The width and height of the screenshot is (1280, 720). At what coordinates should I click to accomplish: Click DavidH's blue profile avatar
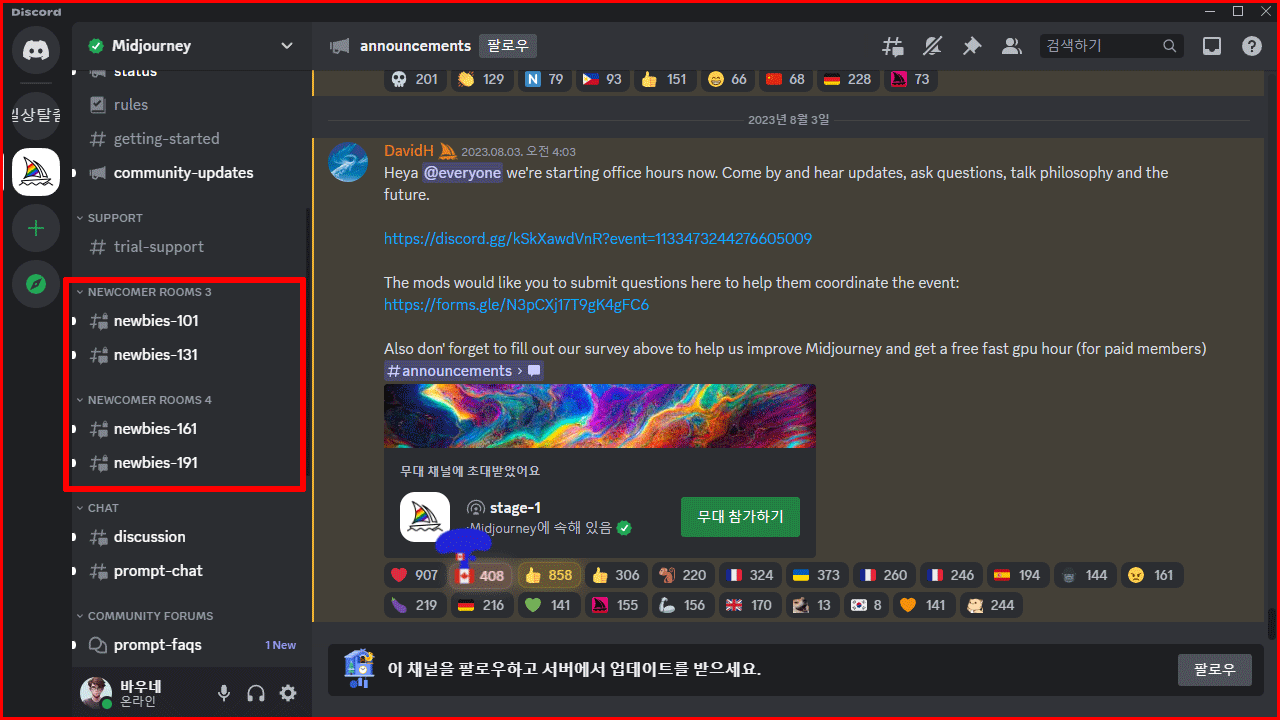coord(348,162)
